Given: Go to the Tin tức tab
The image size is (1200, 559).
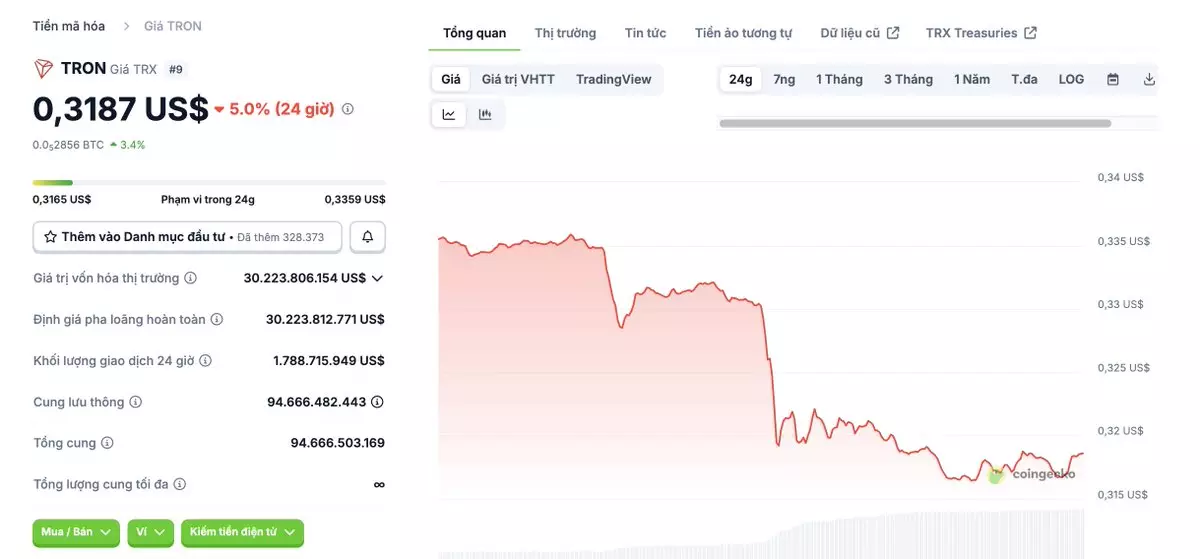Looking at the screenshot, I should point(645,33).
